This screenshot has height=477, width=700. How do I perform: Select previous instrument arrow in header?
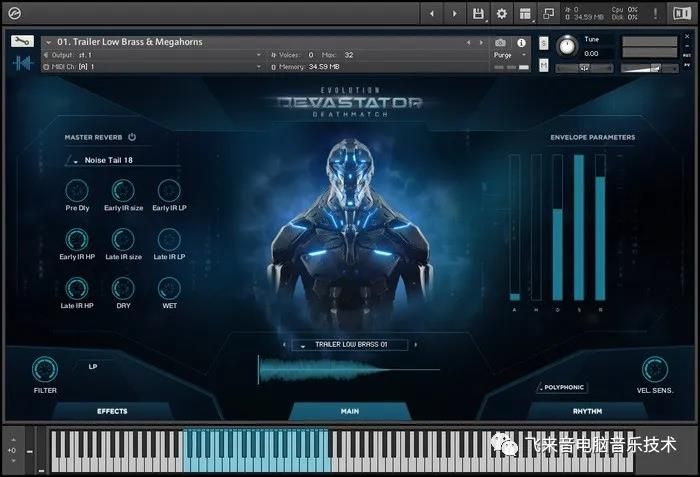[x=468, y=42]
